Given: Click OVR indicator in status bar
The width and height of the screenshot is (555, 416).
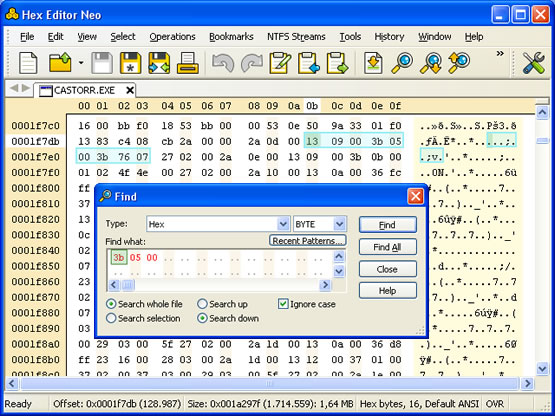Looking at the screenshot, I should [494, 404].
